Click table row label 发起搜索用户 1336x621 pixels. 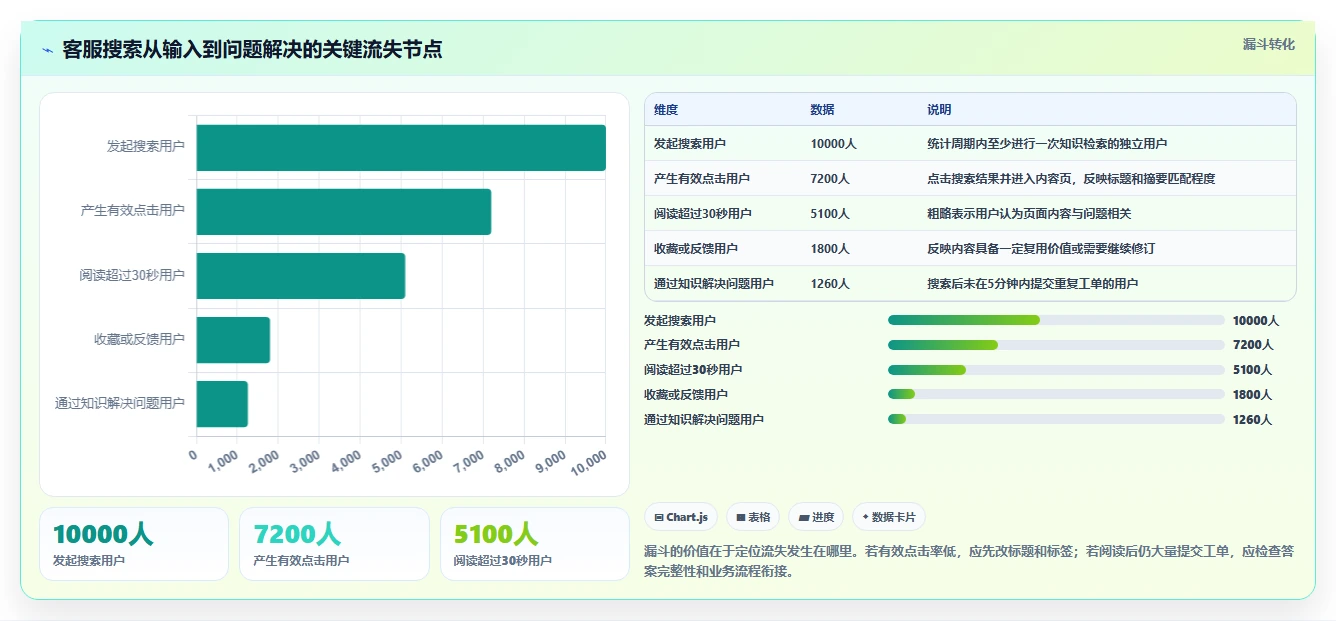690,144
